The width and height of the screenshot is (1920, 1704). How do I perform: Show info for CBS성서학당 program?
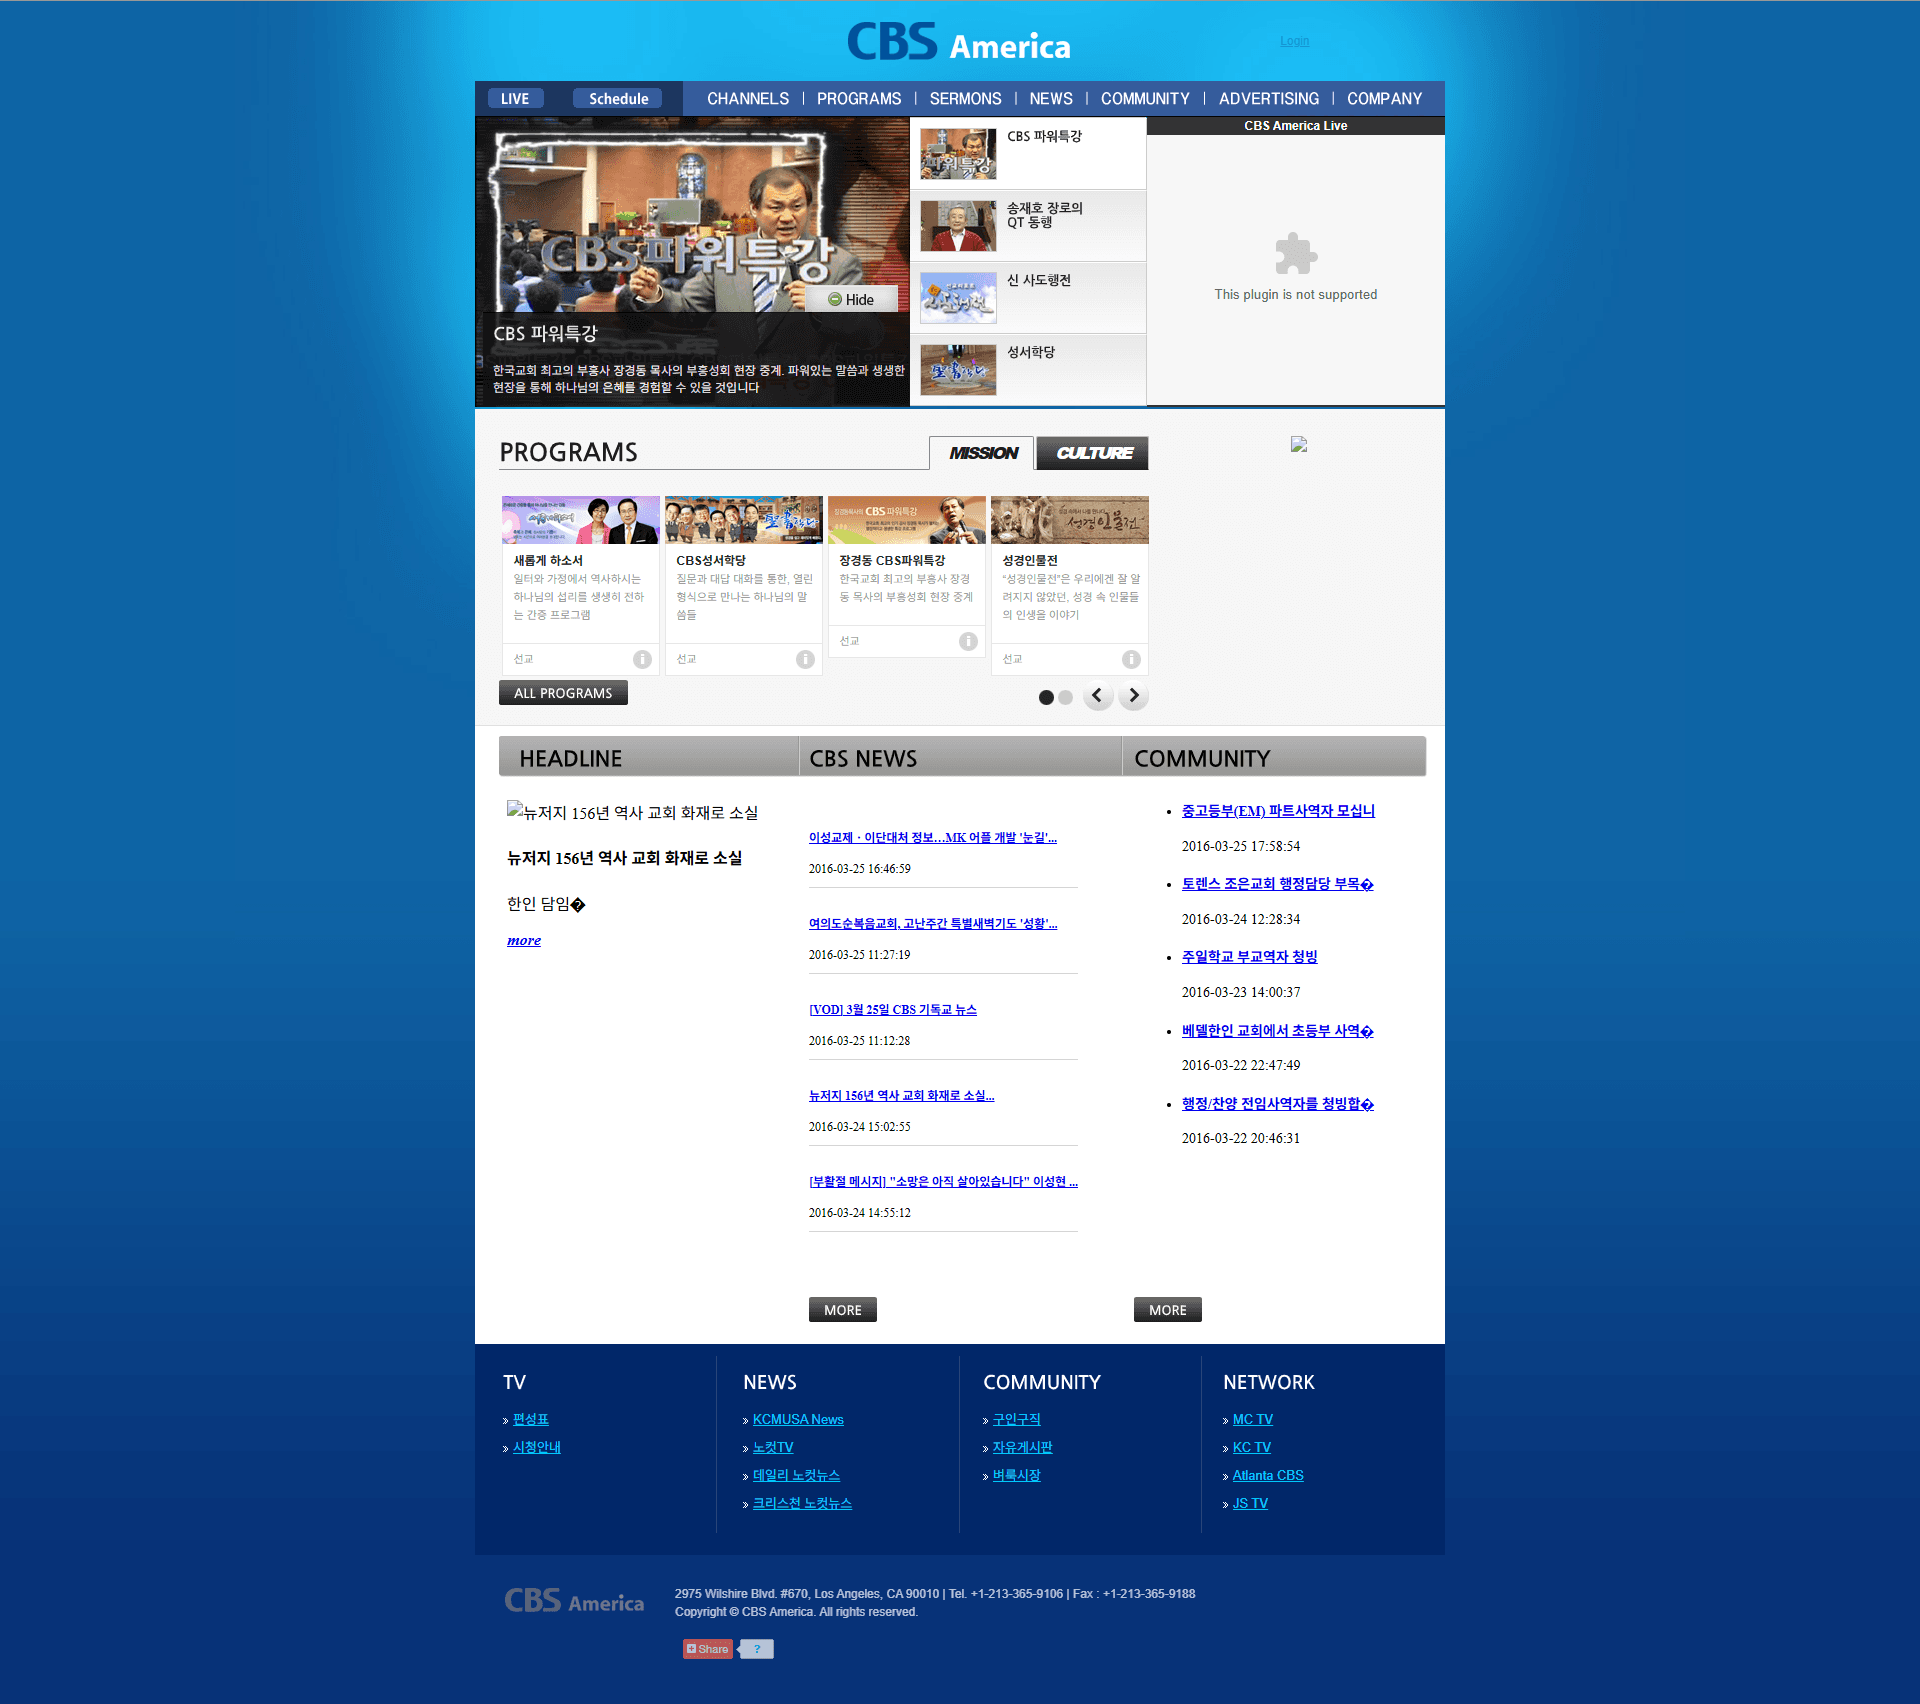[805, 659]
